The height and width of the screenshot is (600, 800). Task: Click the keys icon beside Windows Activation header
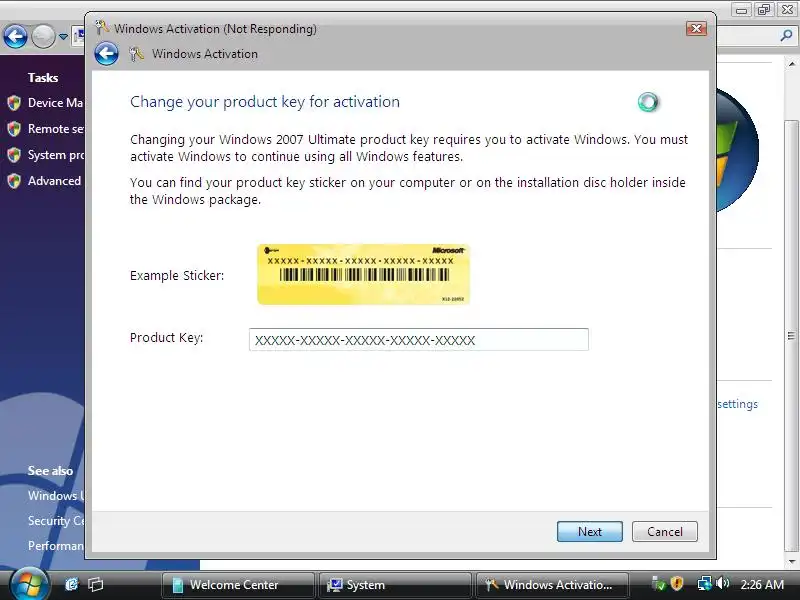point(136,54)
